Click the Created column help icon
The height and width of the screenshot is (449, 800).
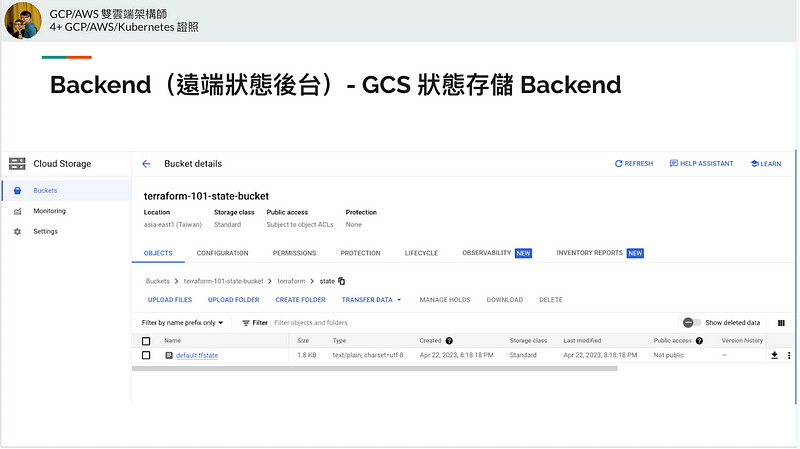pos(449,341)
